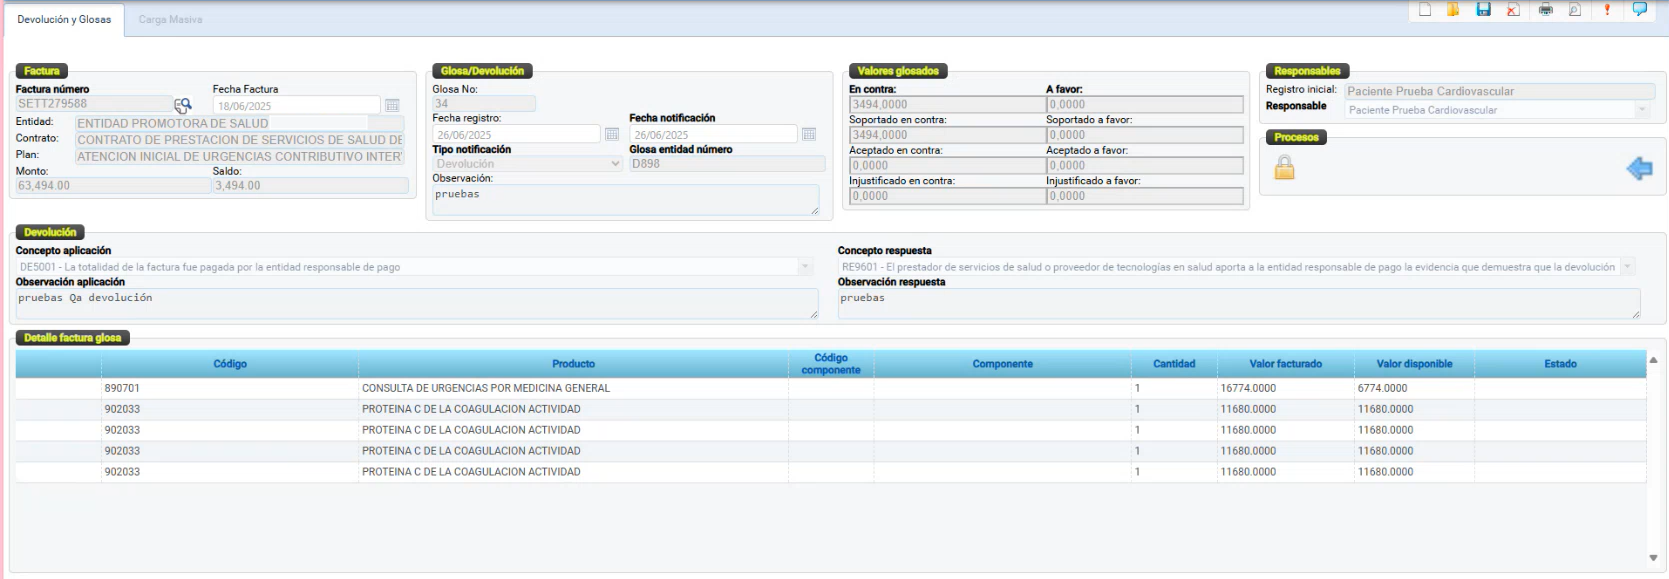Open the Fecha Factura calendar picker
The height and width of the screenshot is (579, 1669).
392,106
